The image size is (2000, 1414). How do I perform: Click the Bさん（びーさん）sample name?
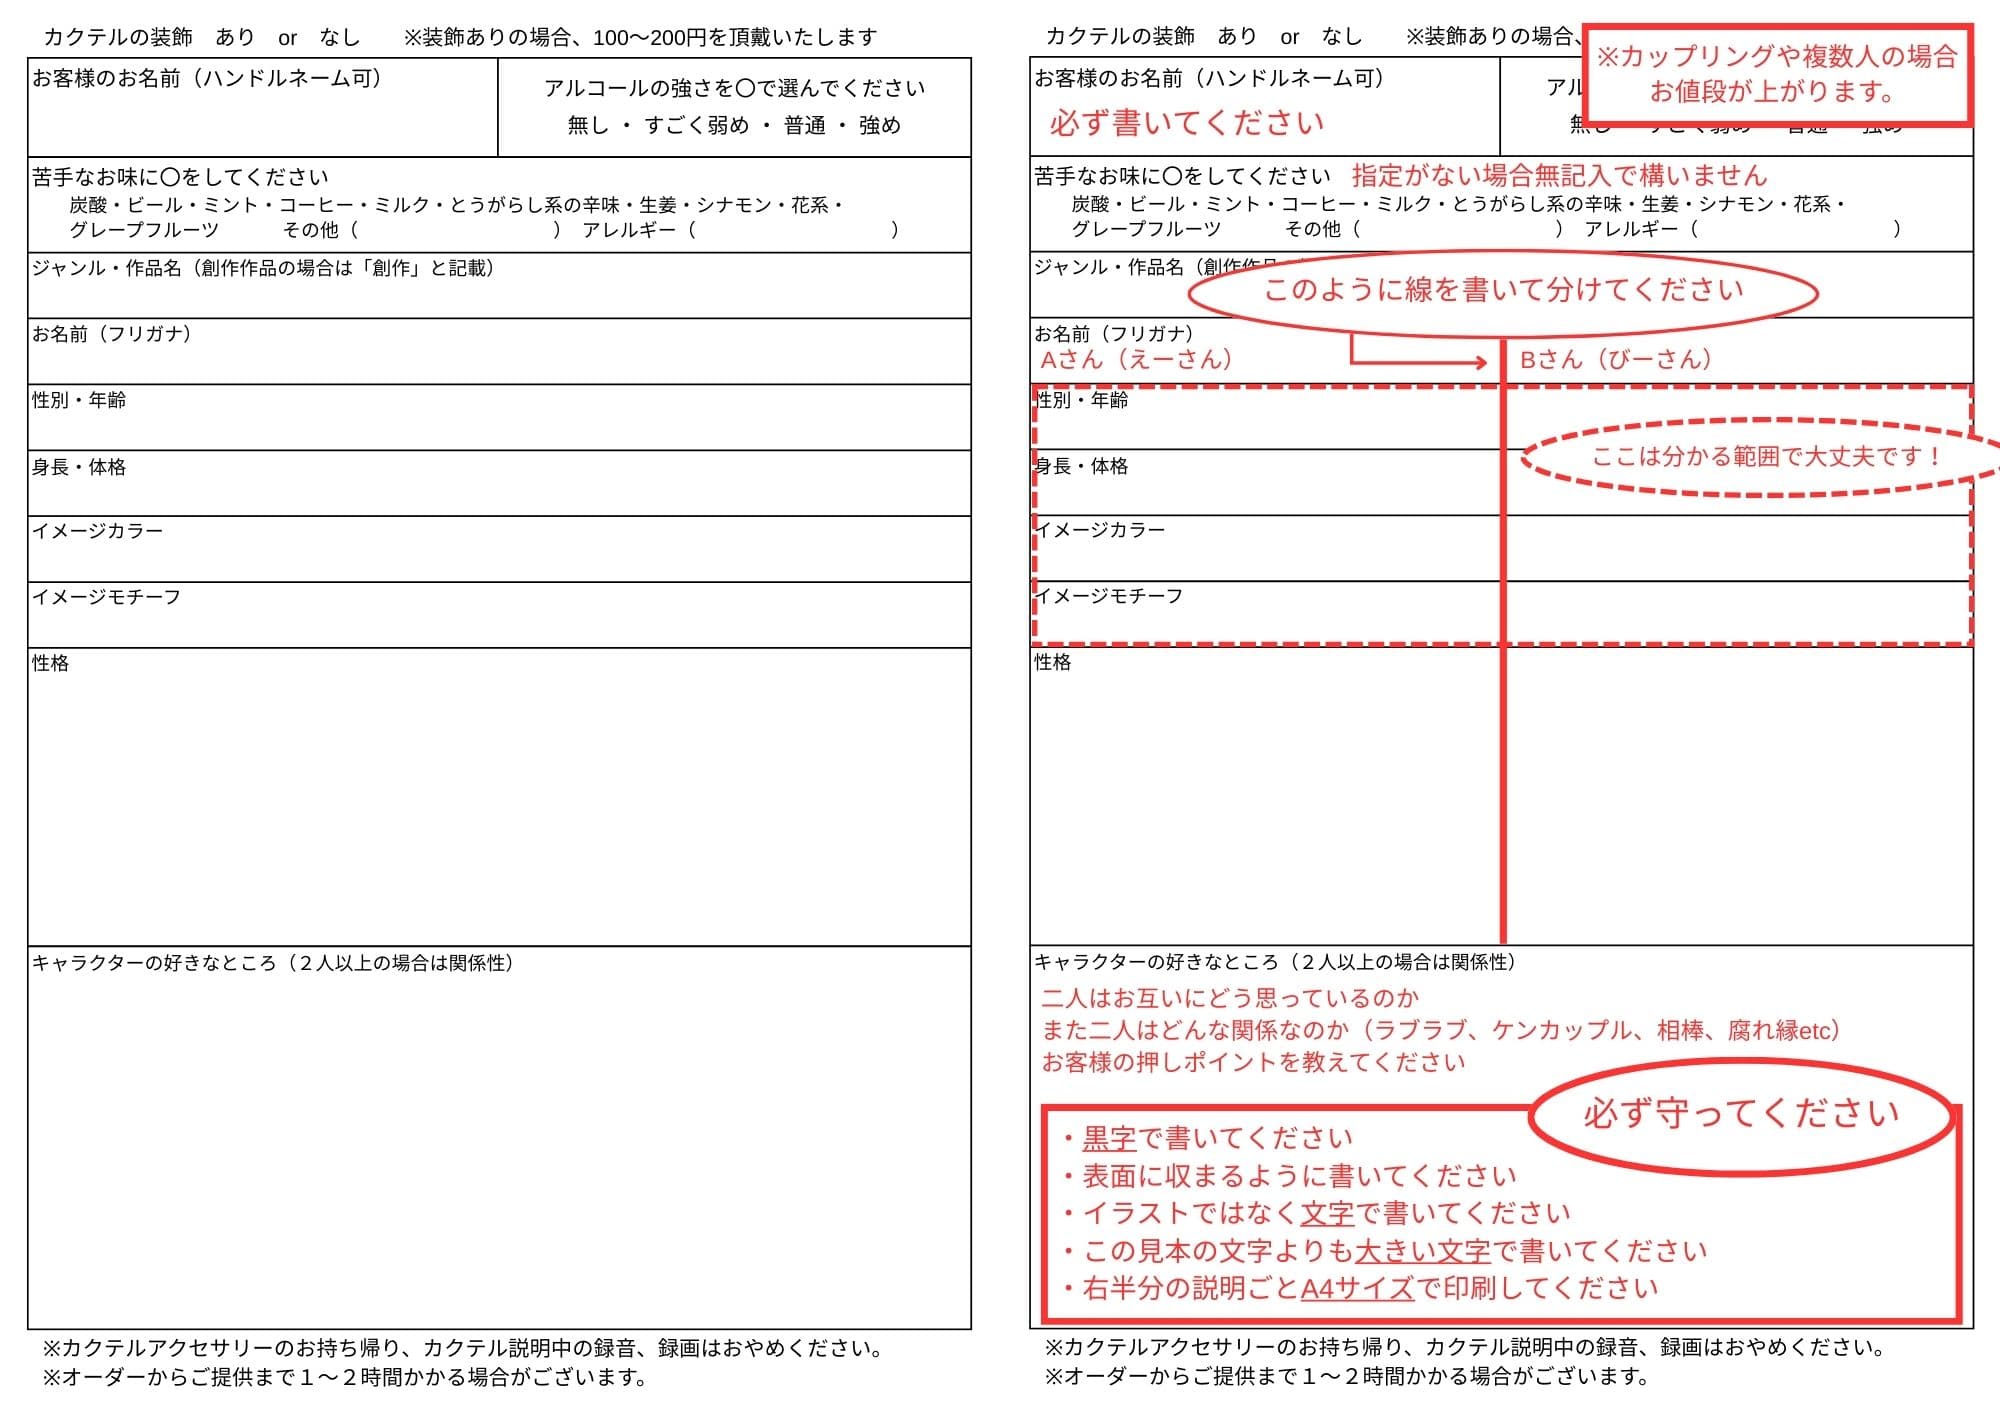click(1615, 359)
